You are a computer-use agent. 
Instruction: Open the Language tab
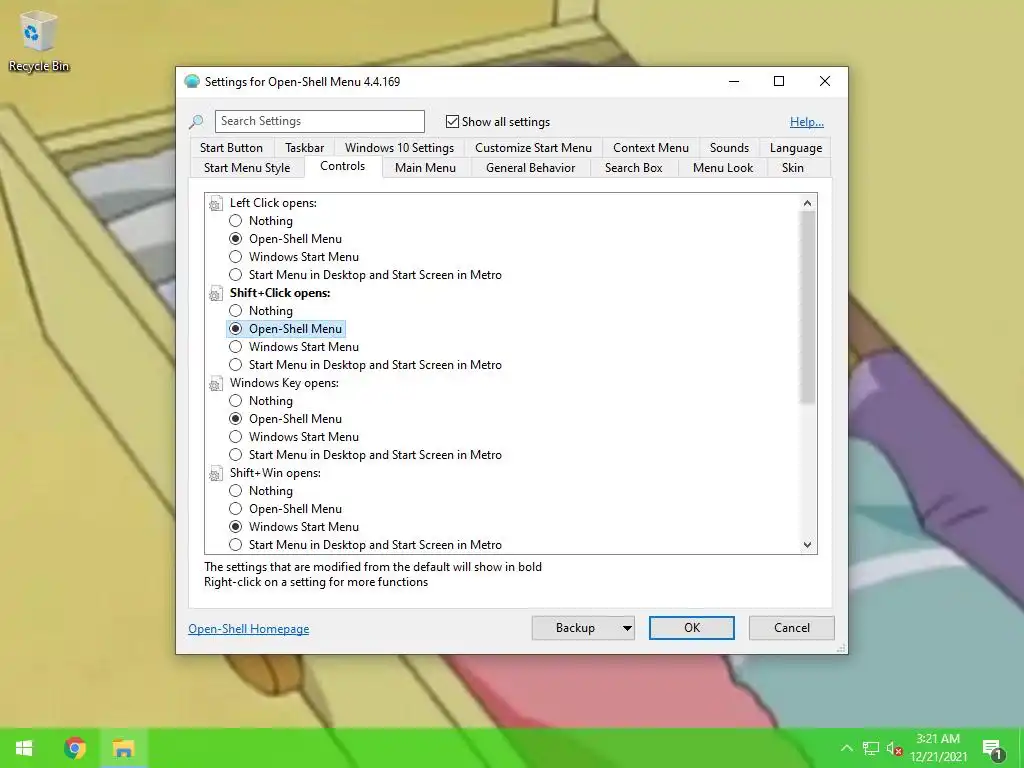(x=795, y=148)
